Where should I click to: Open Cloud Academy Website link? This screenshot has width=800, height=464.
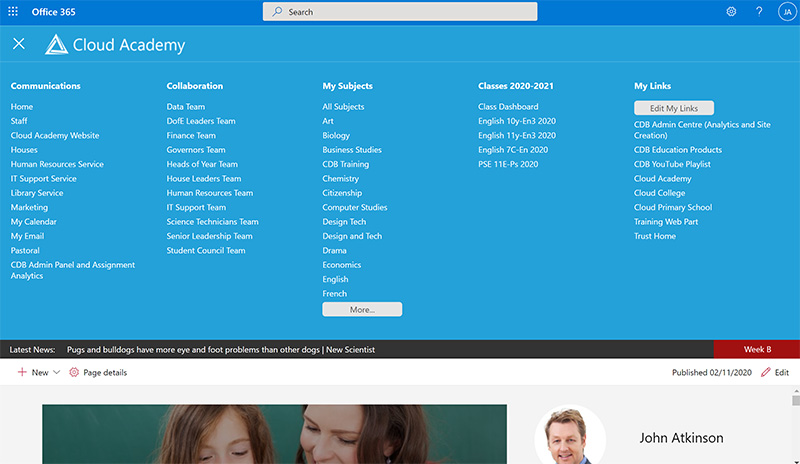pos(55,135)
